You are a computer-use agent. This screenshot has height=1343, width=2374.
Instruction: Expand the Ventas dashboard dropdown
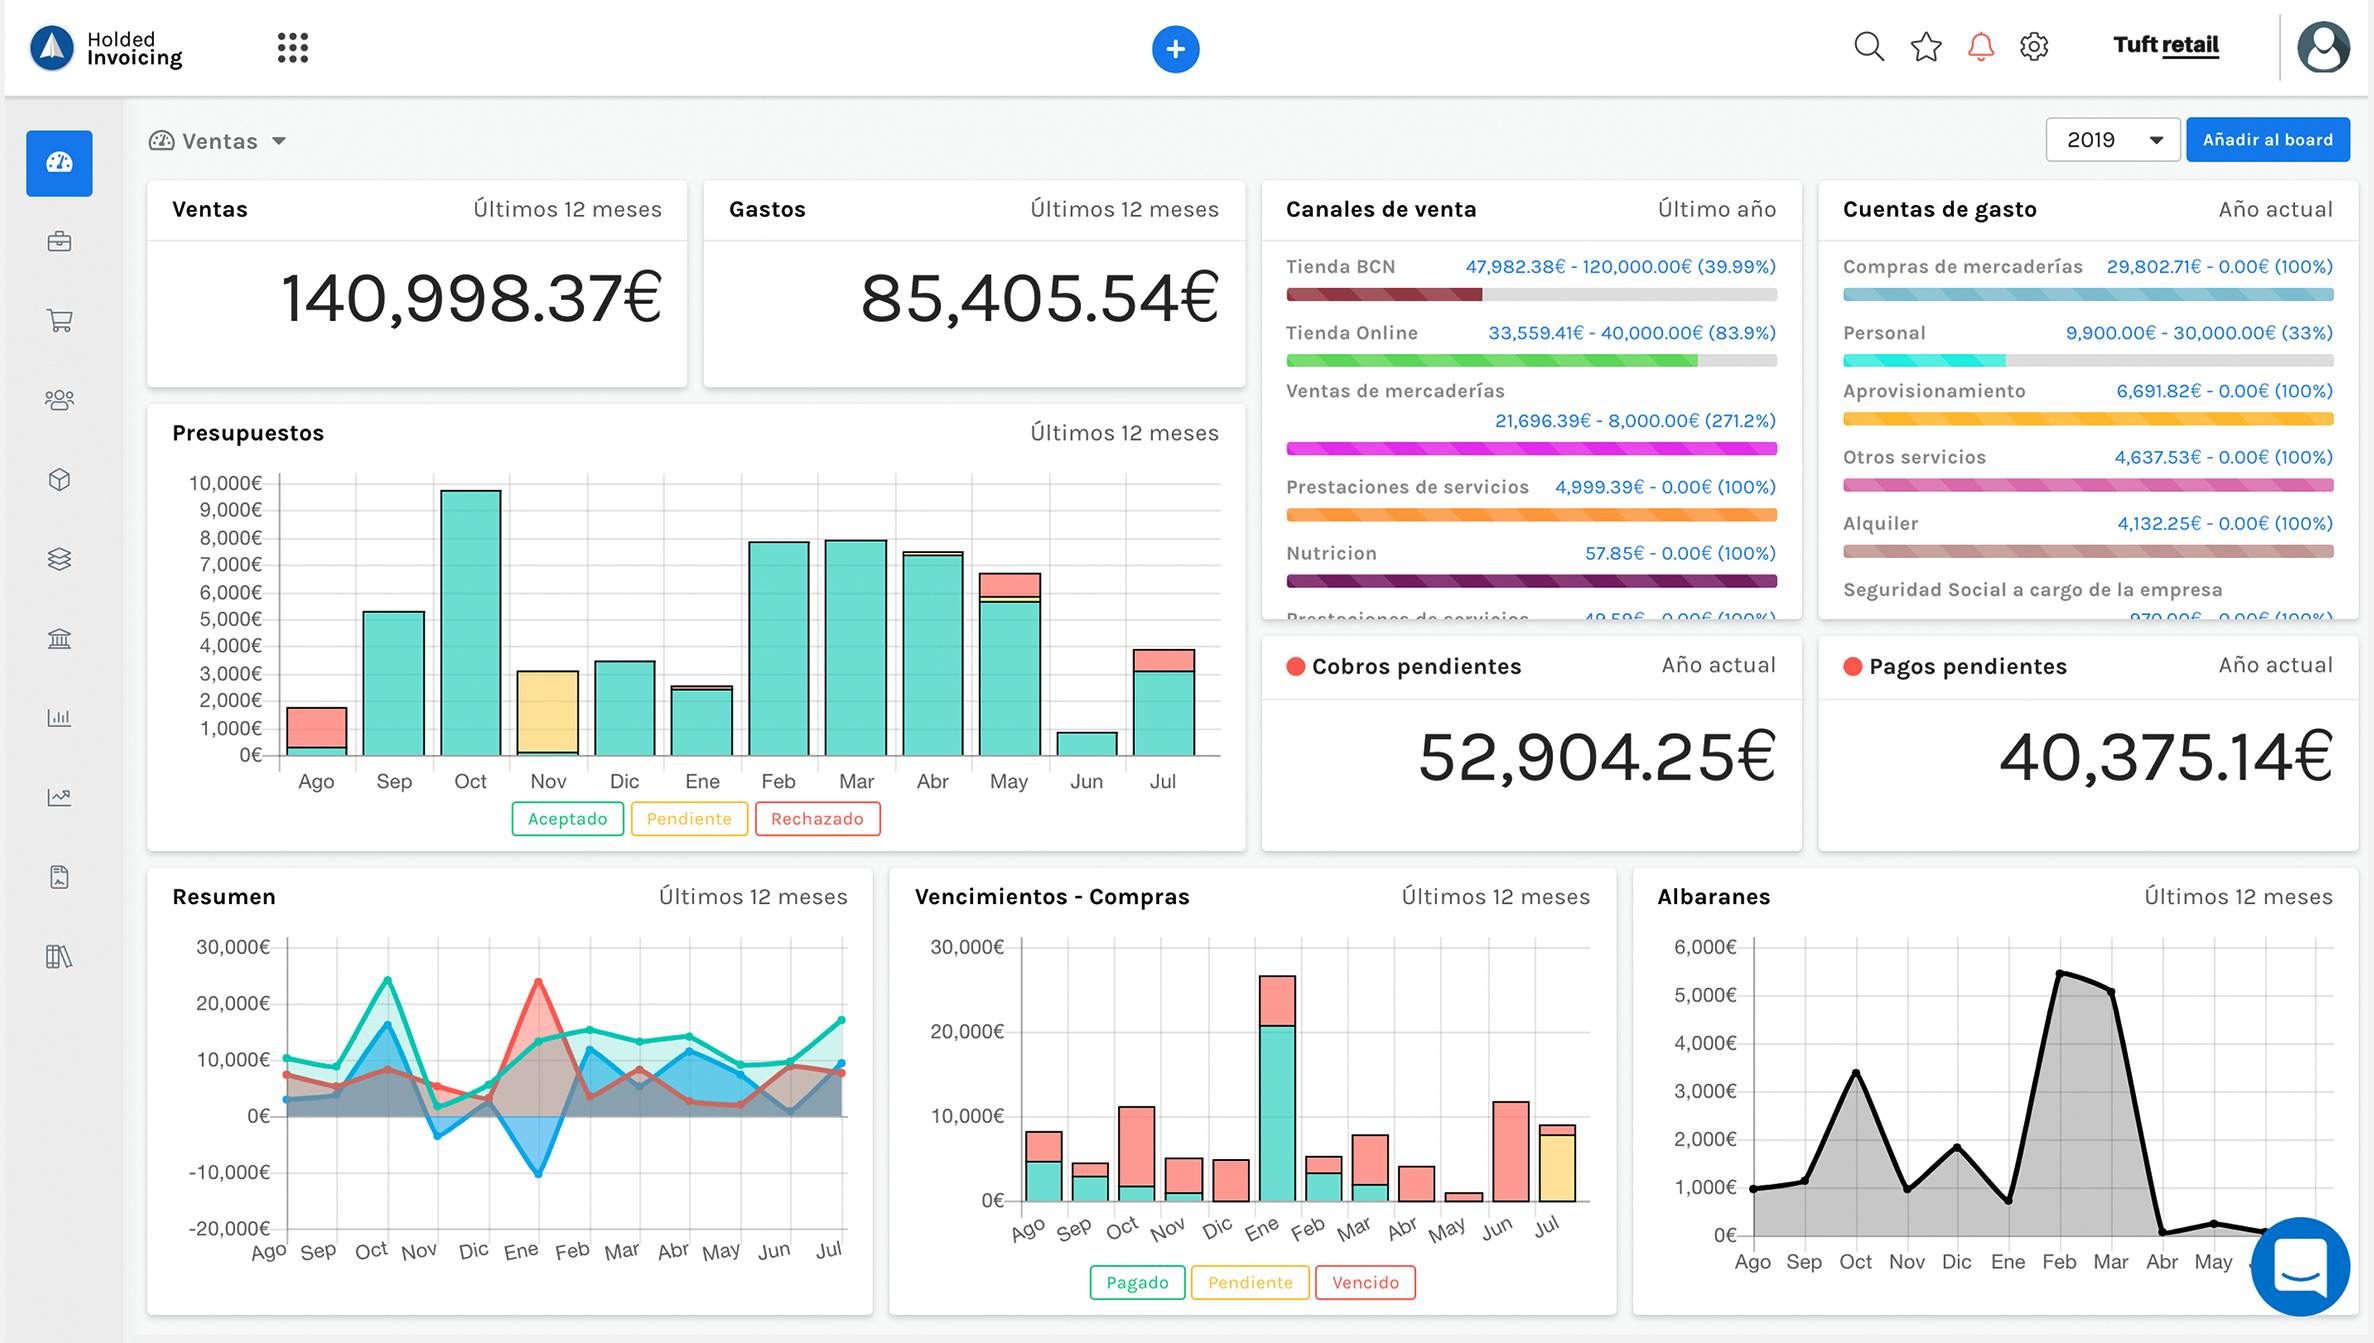[x=218, y=141]
